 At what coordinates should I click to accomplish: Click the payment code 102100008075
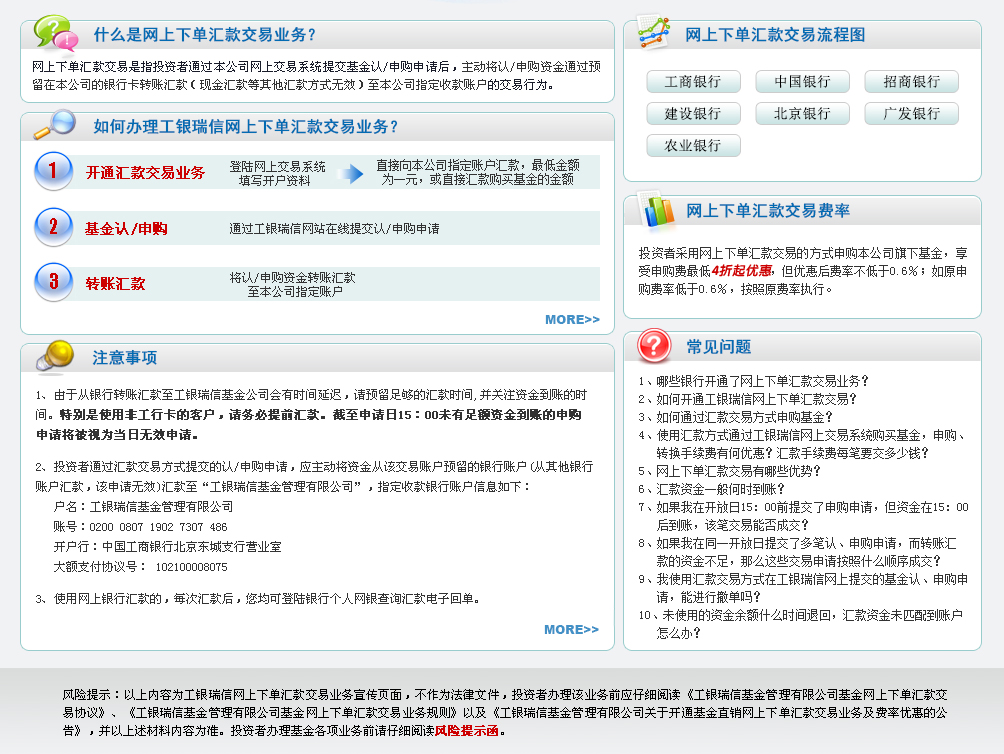point(191,567)
